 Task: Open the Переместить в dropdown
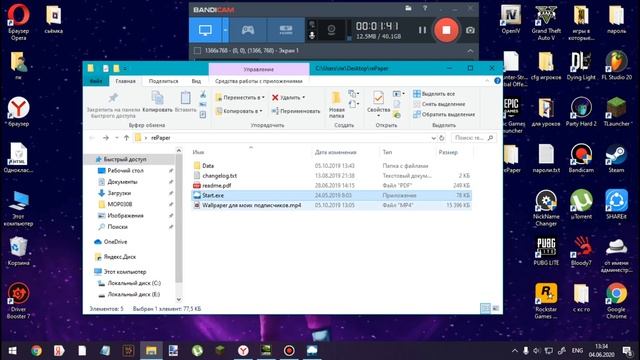click(x=240, y=98)
